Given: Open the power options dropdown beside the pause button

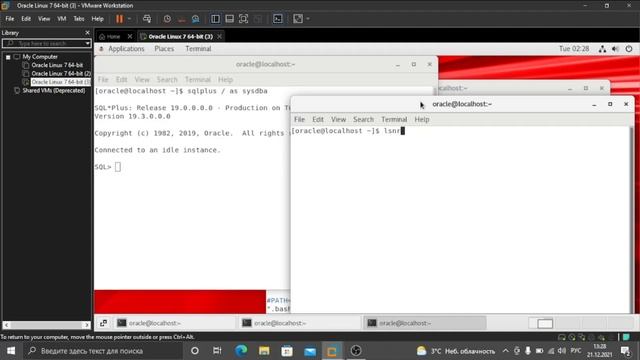Looking at the screenshot, I should pyautogui.click(x=129, y=19).
